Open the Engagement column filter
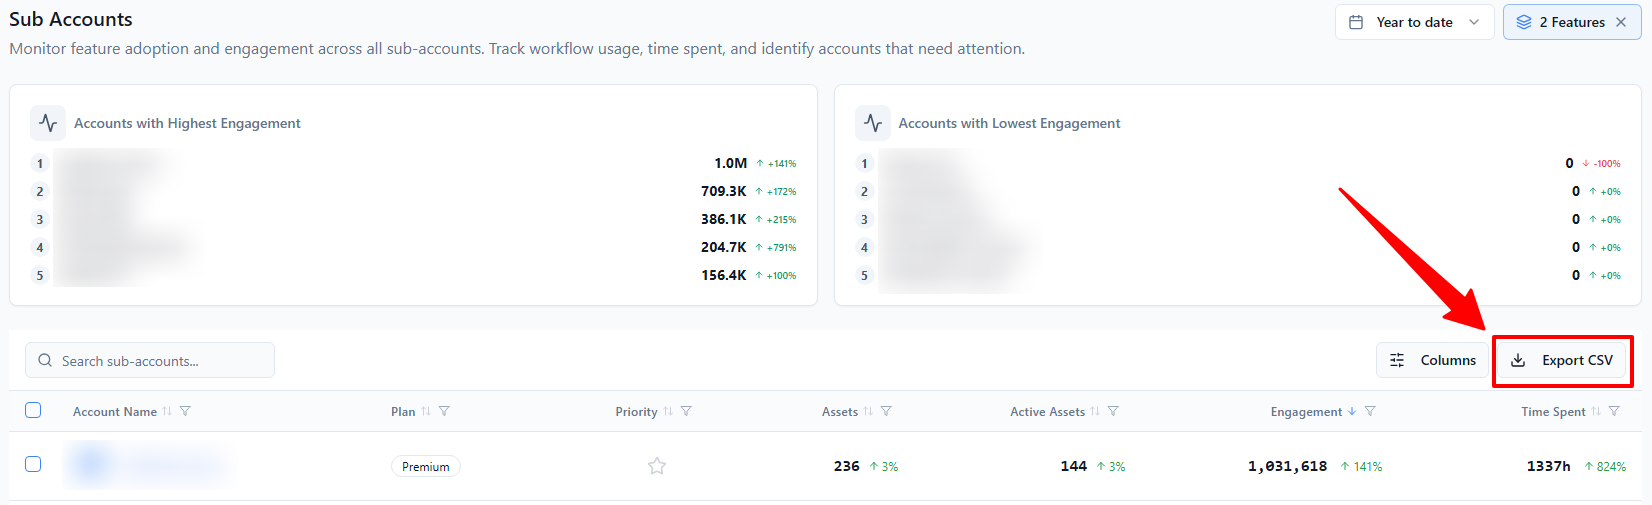The width and height of the screenshot is (1652, 505). [1370, 411]
